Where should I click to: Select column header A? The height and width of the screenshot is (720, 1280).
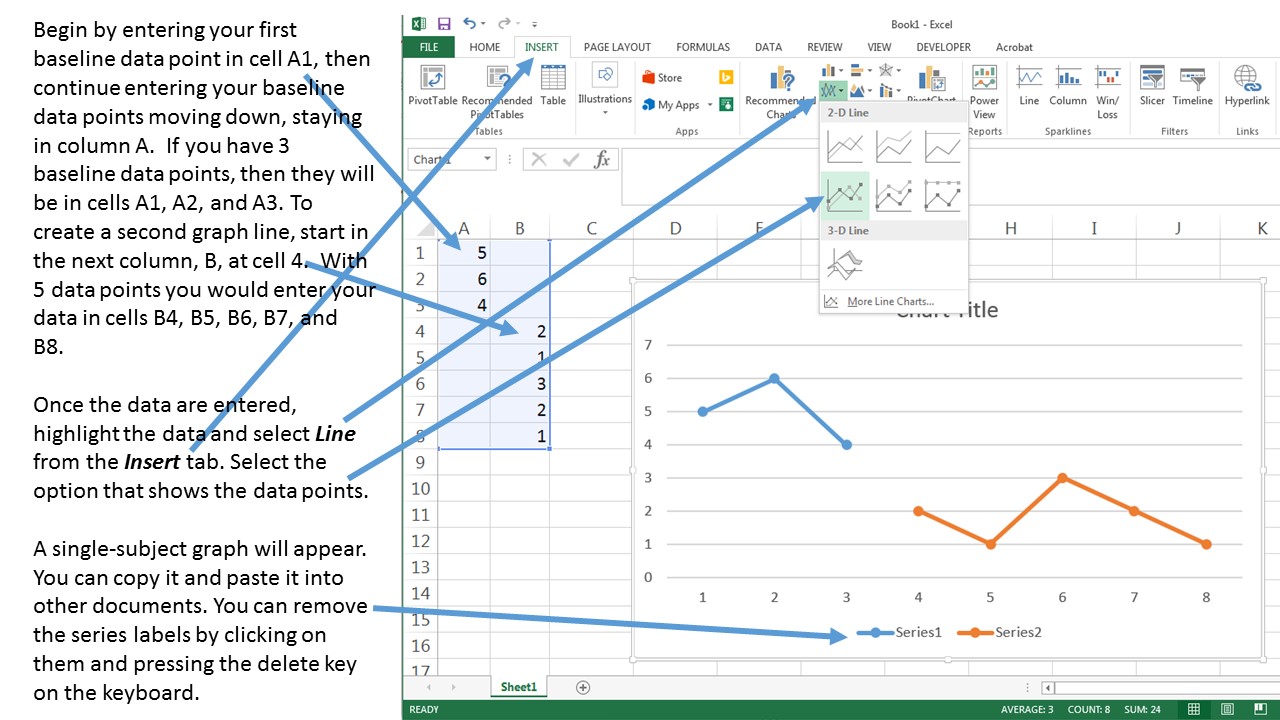coord(464,228)
